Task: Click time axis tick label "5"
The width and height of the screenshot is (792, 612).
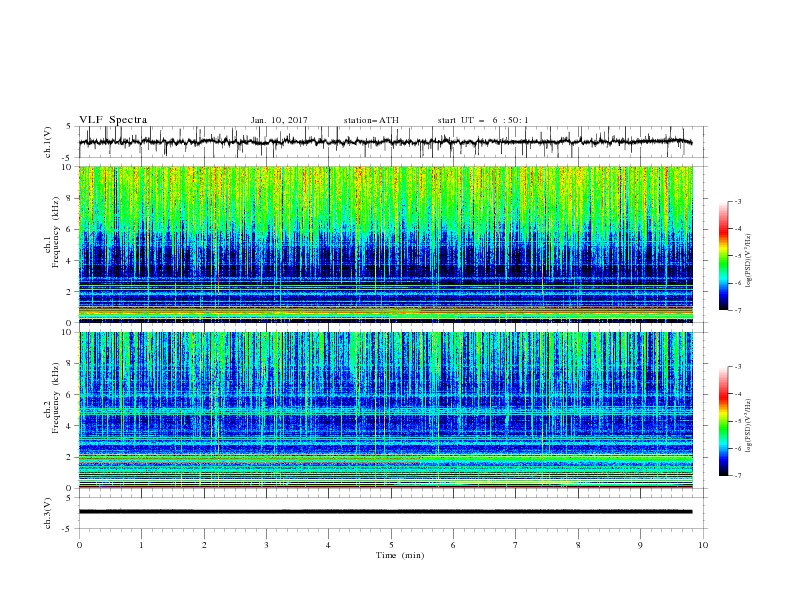Action: click(391, 545)
